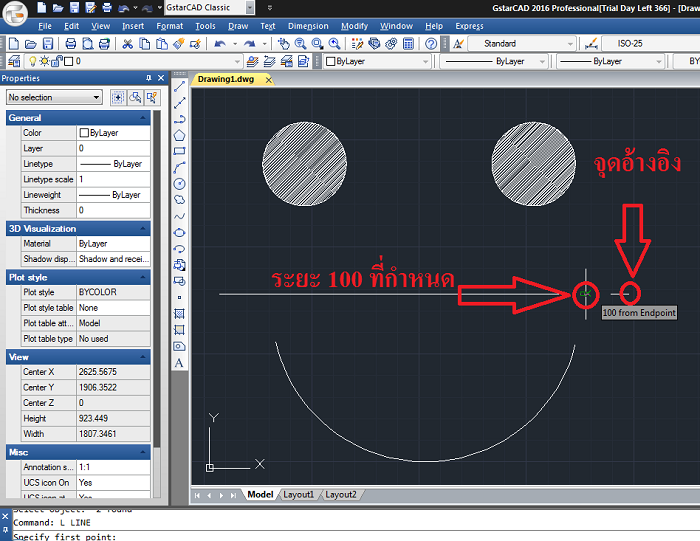Image resolution: width=700 pixels, height=541 pixels.
Task: Pin the Properties panel with auto-hide
Action: (x=150, y=79)
